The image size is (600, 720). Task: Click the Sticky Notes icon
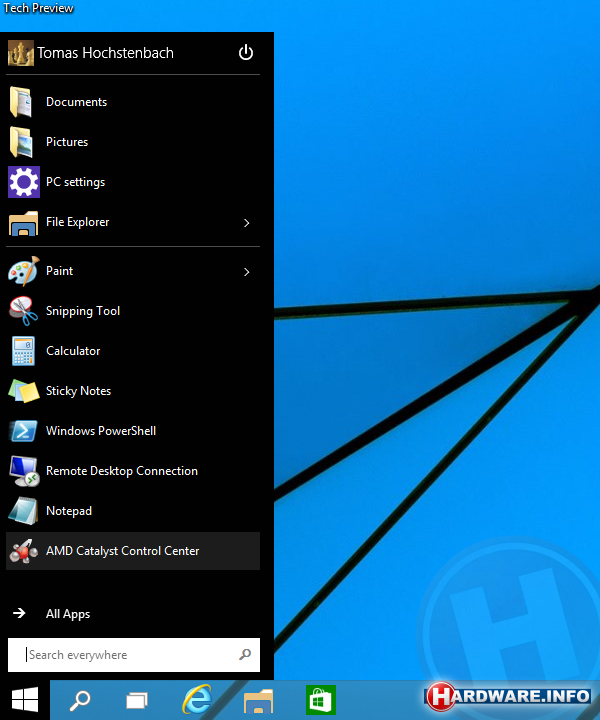click(x=23, y=391)
